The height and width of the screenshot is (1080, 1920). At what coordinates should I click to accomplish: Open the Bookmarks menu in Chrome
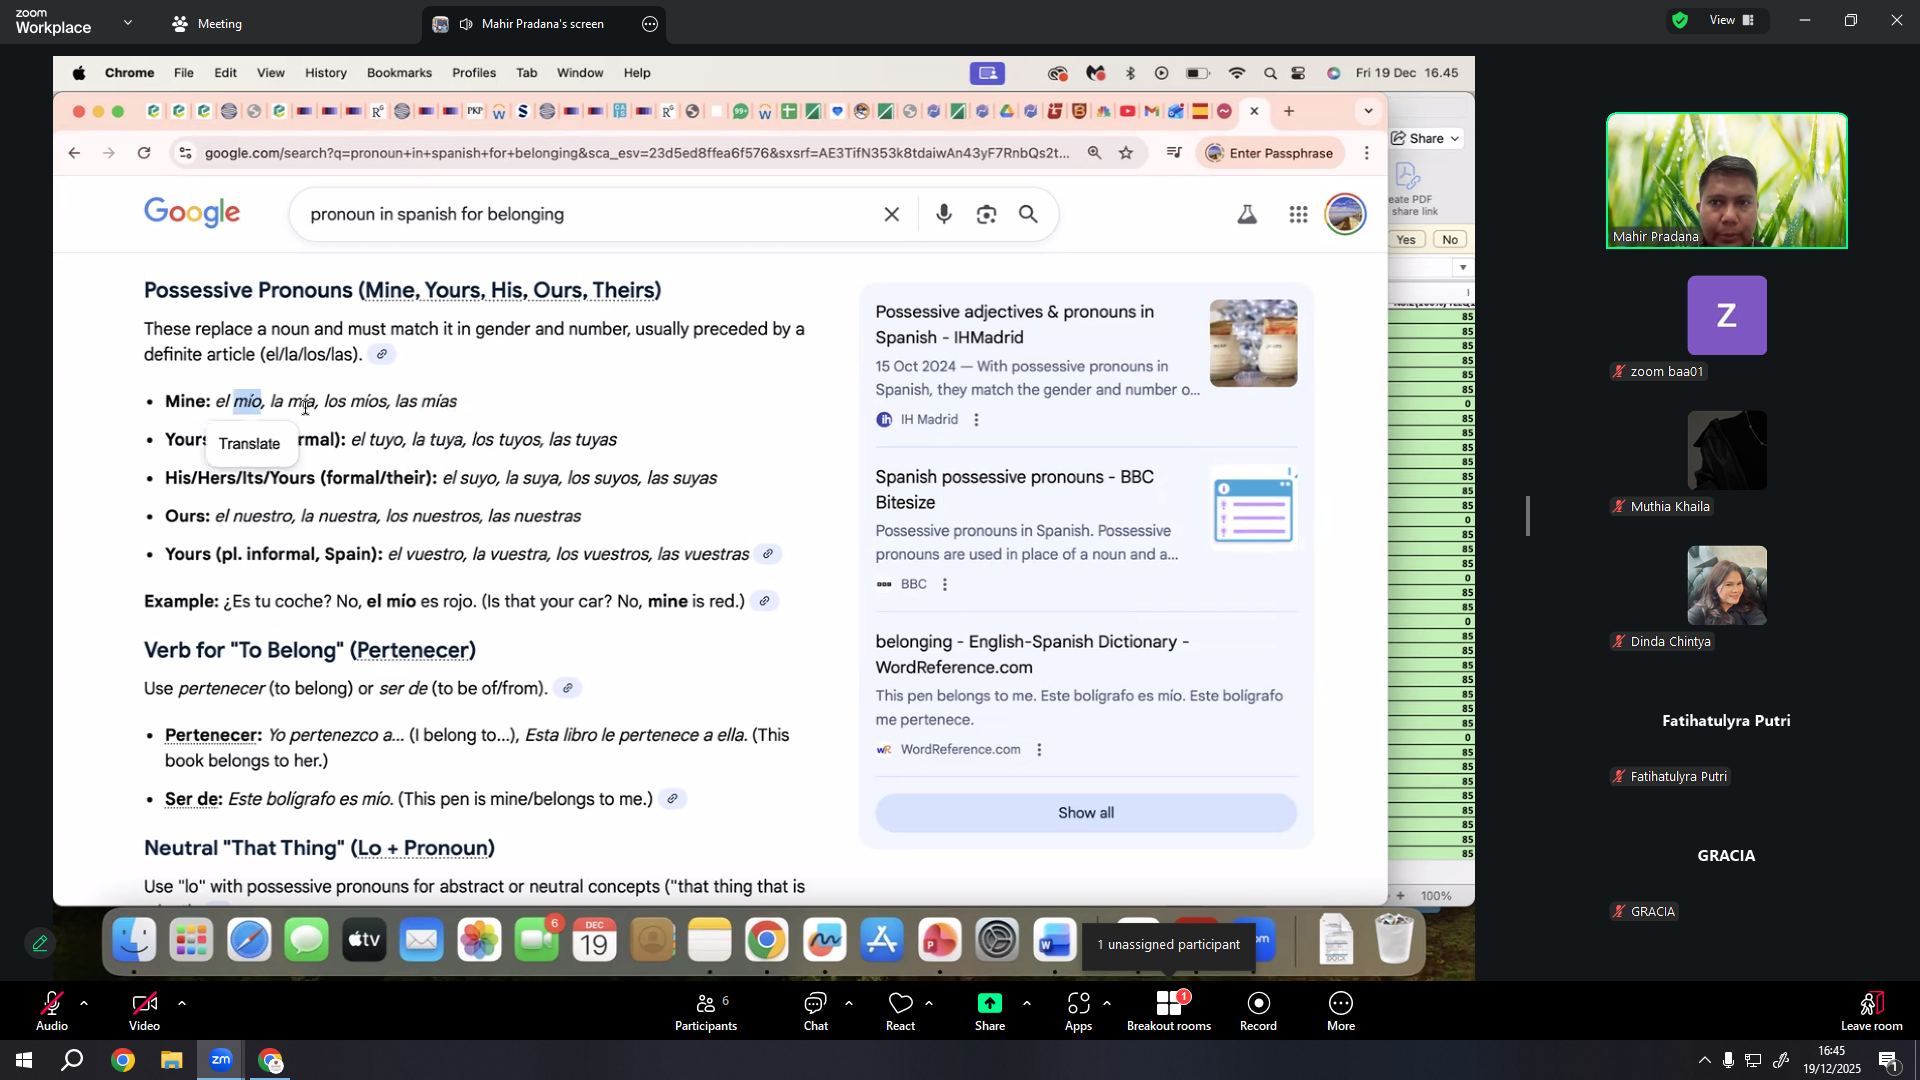(399, 73)
